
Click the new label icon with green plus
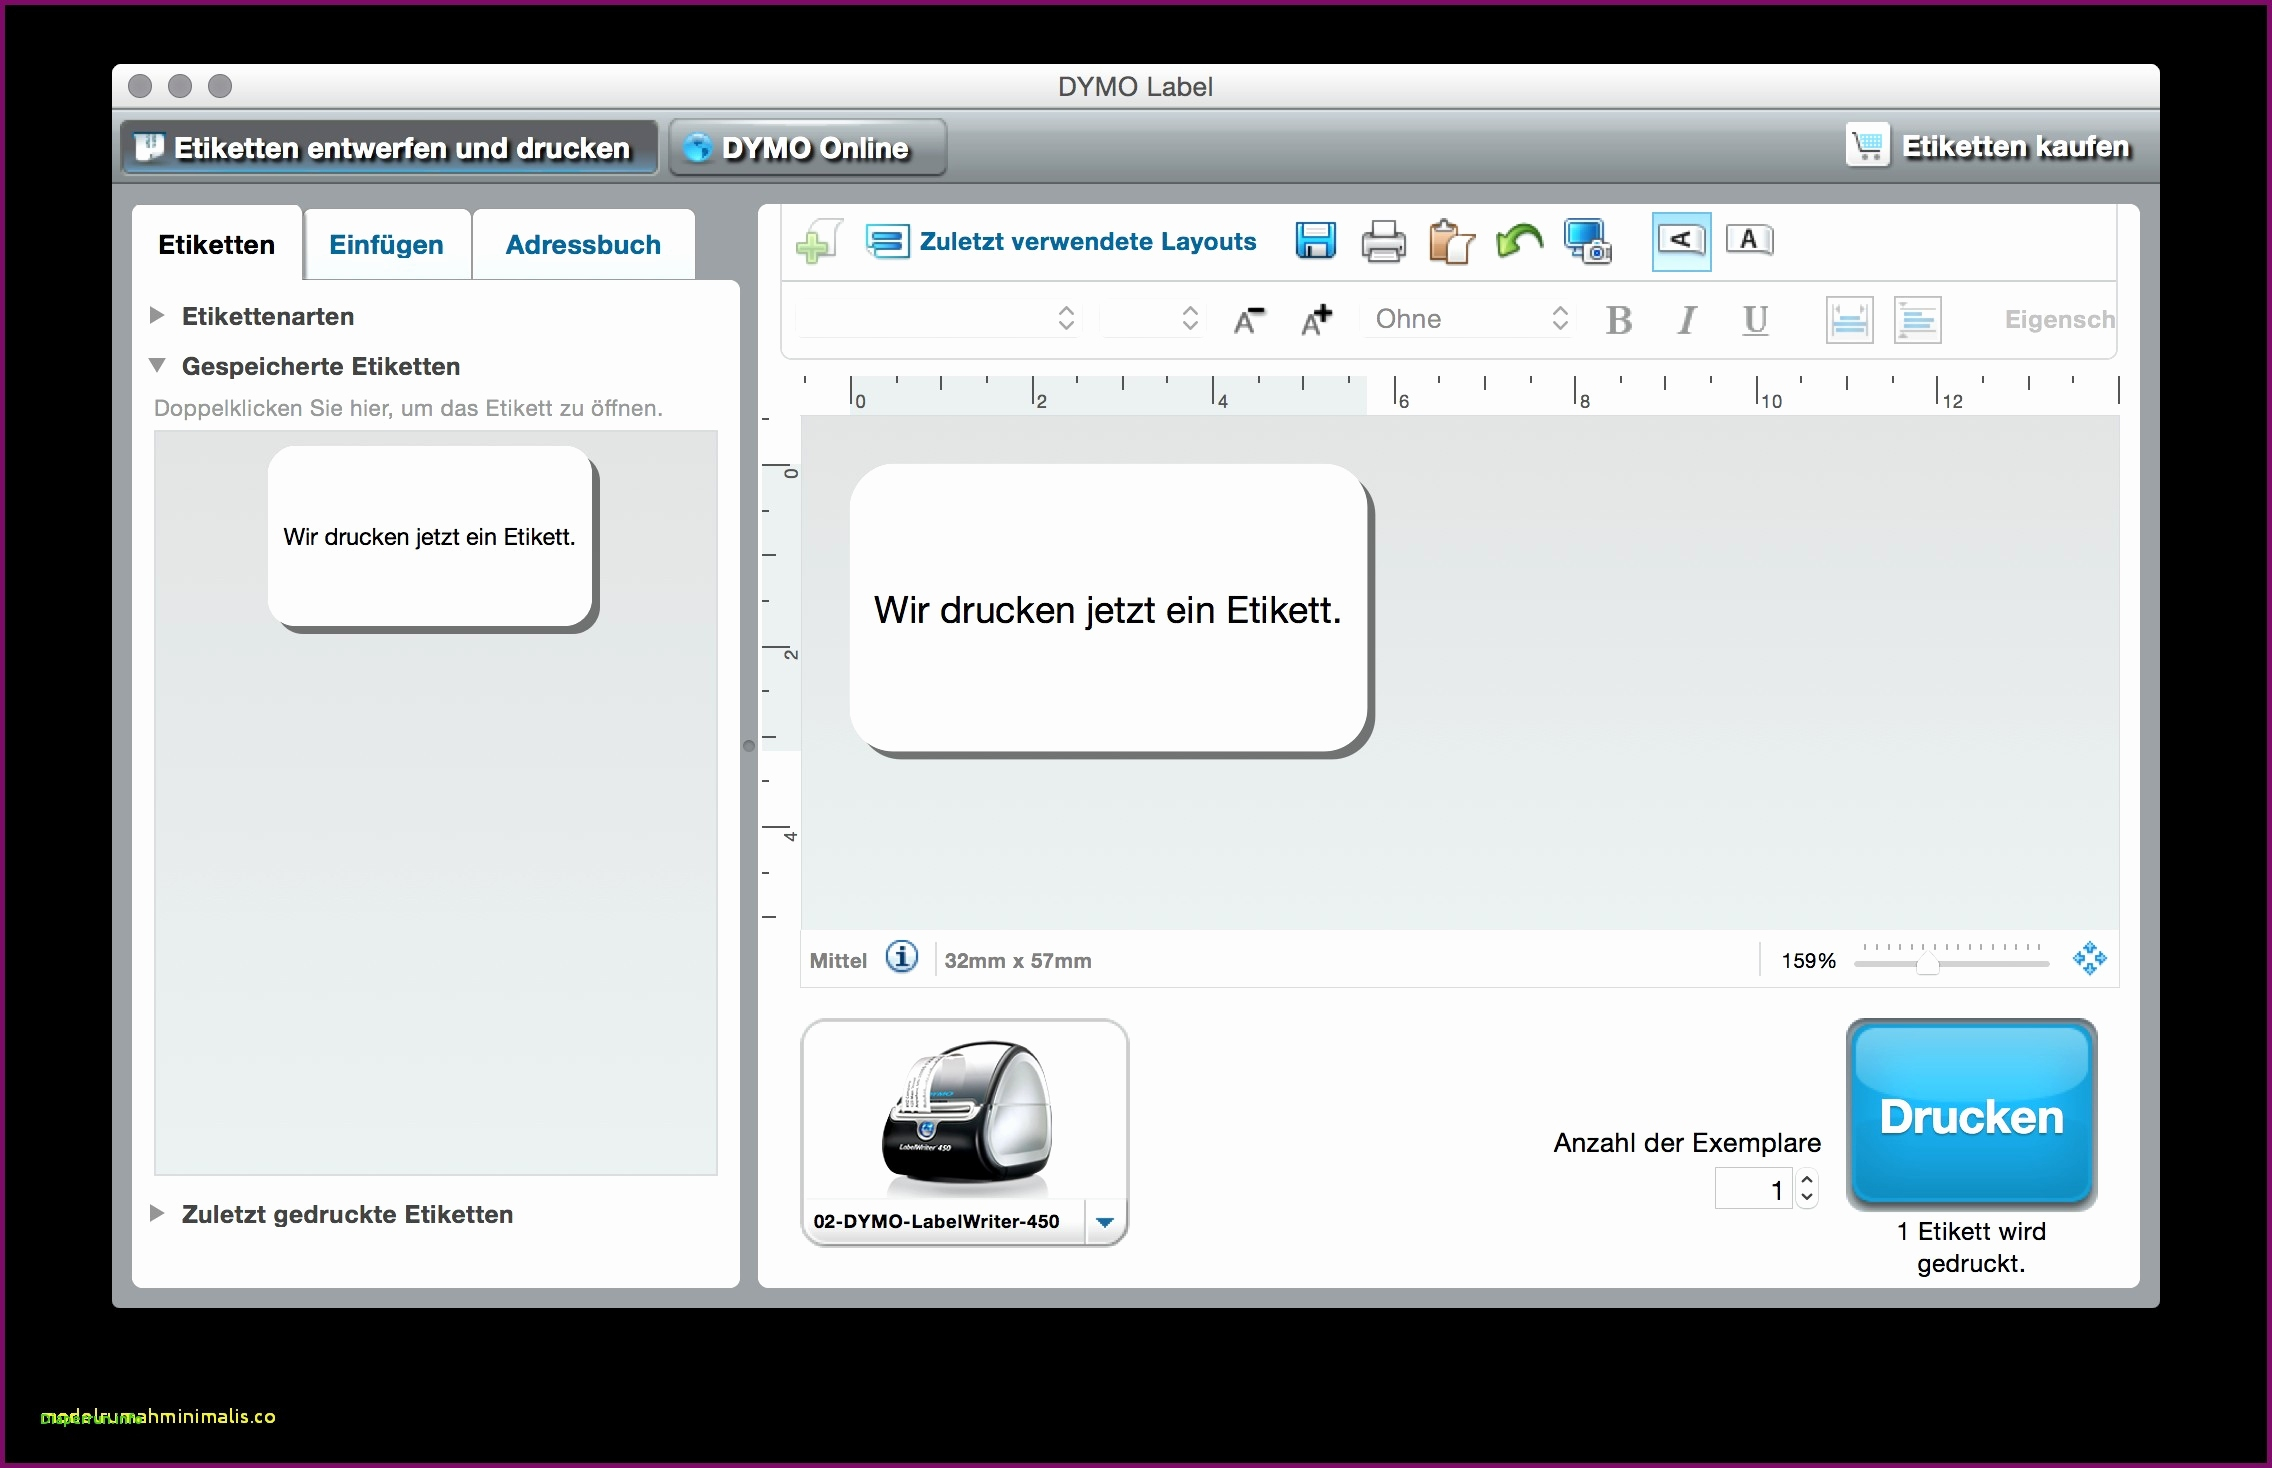point(819,241)
